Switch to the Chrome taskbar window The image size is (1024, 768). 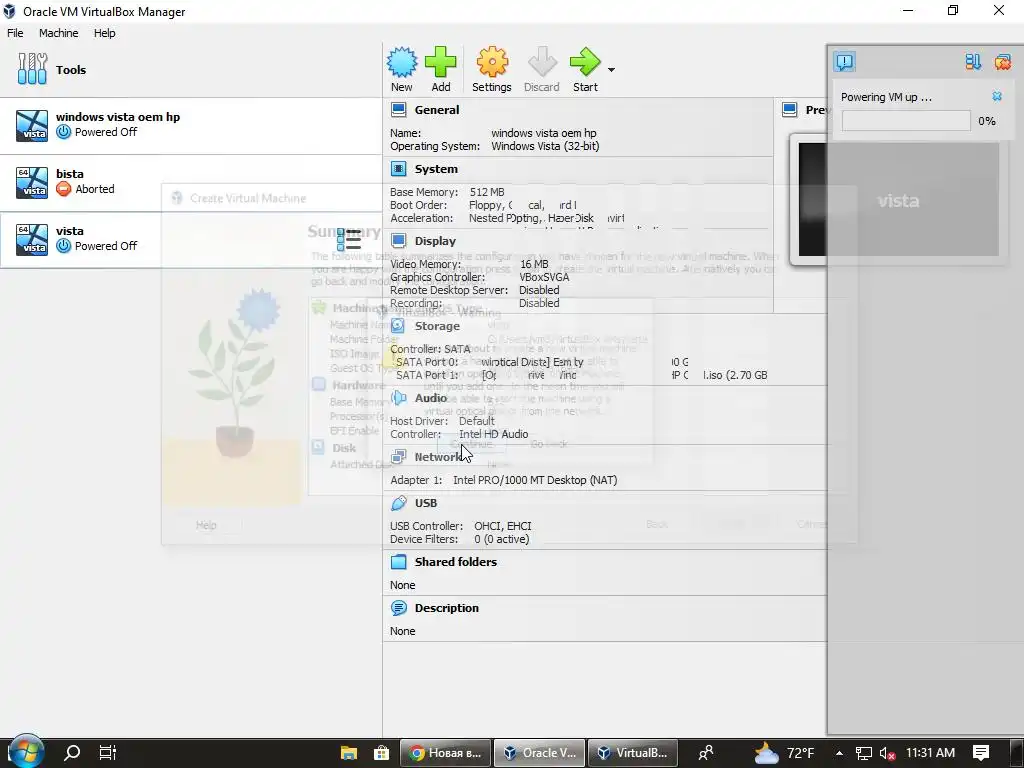(x=445, y=753)
